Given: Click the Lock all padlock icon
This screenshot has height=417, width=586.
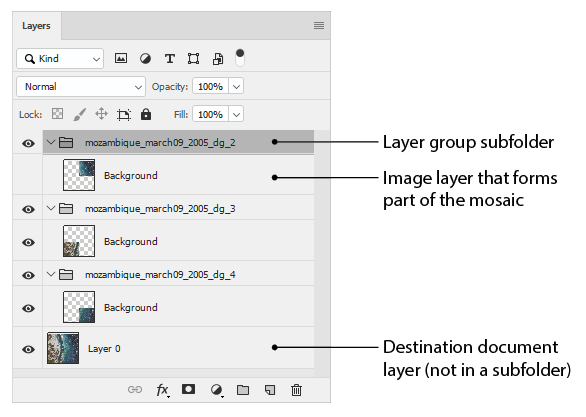Looking at the screenshot, I should [146, 114].
